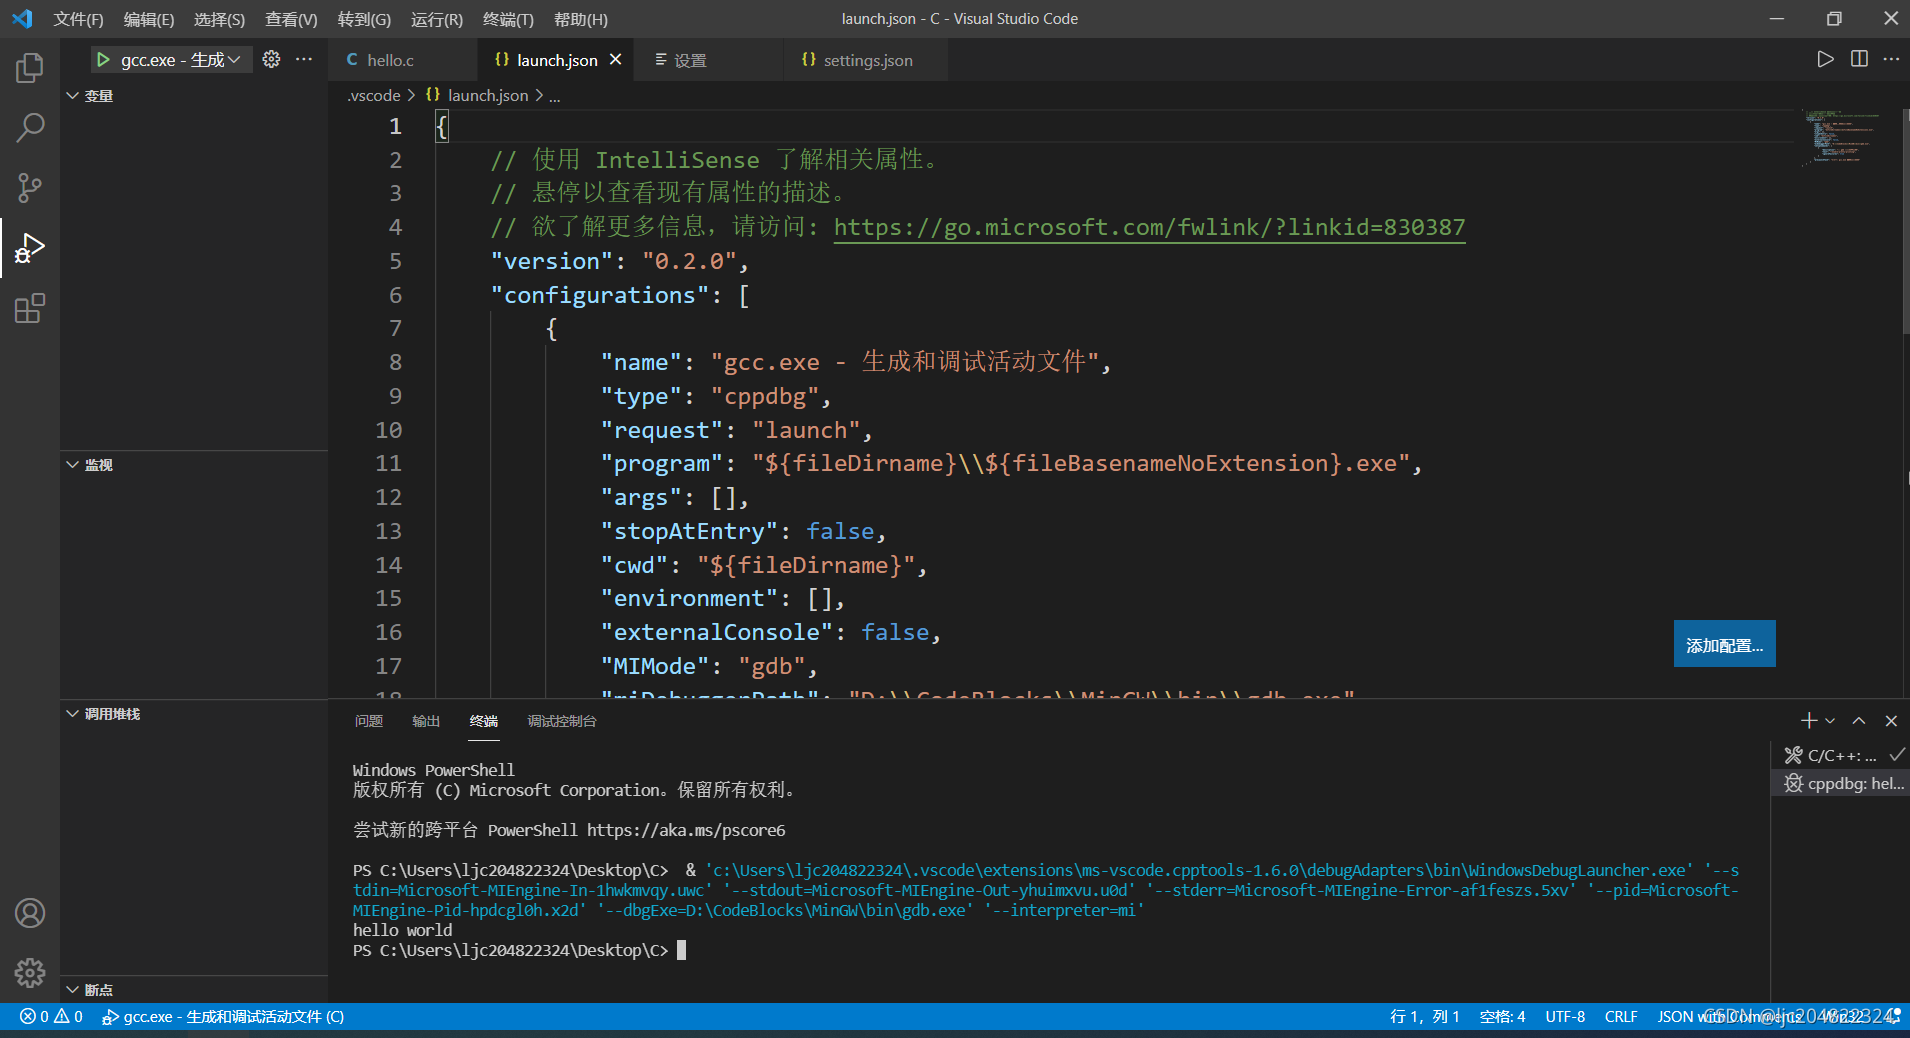Close the terminal panel
Viewport: 1910px width, 1038px height.
(1891, 721)
